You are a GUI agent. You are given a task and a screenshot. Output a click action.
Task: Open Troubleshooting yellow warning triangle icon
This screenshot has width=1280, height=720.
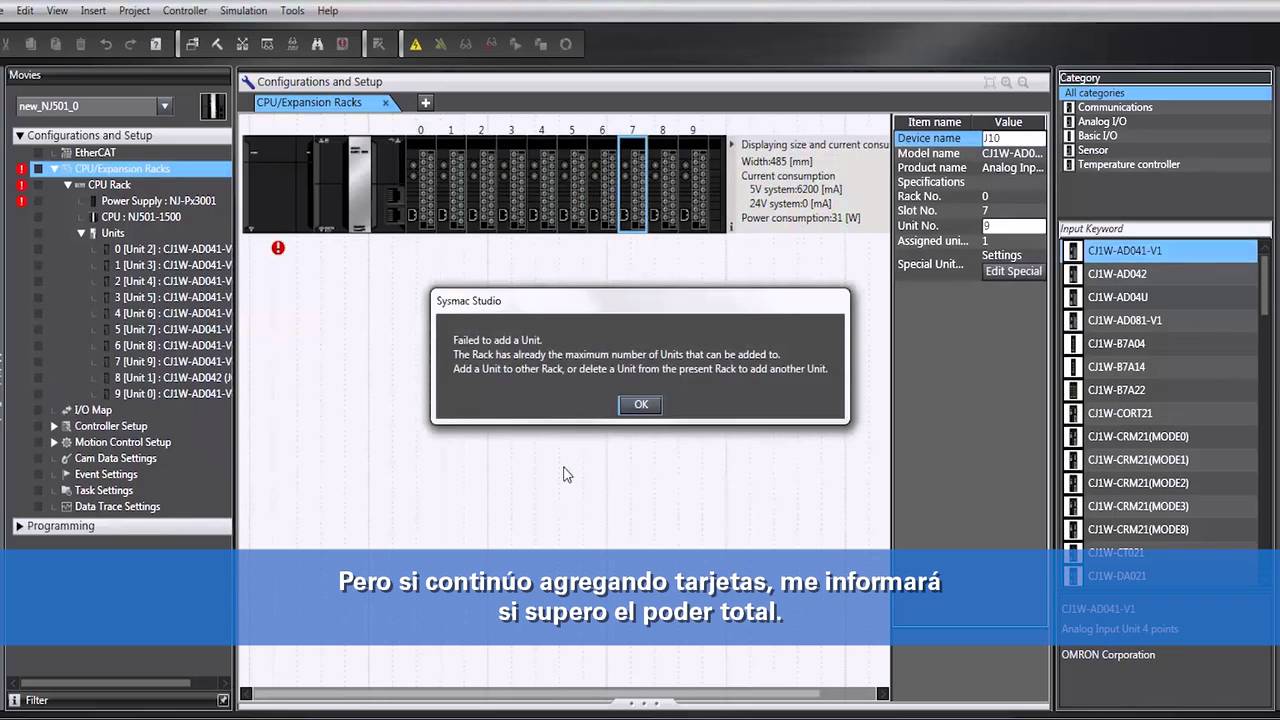(x=415, y=44)
